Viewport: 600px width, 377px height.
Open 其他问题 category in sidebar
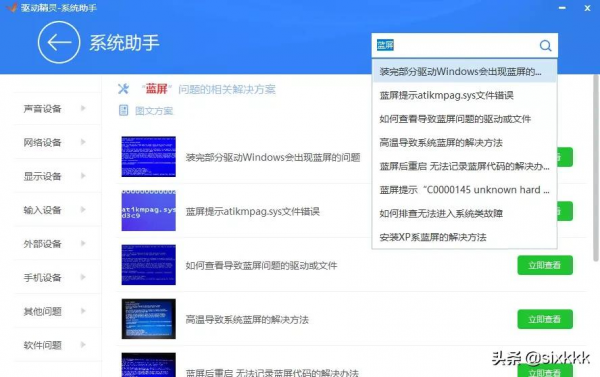[57, 311]
